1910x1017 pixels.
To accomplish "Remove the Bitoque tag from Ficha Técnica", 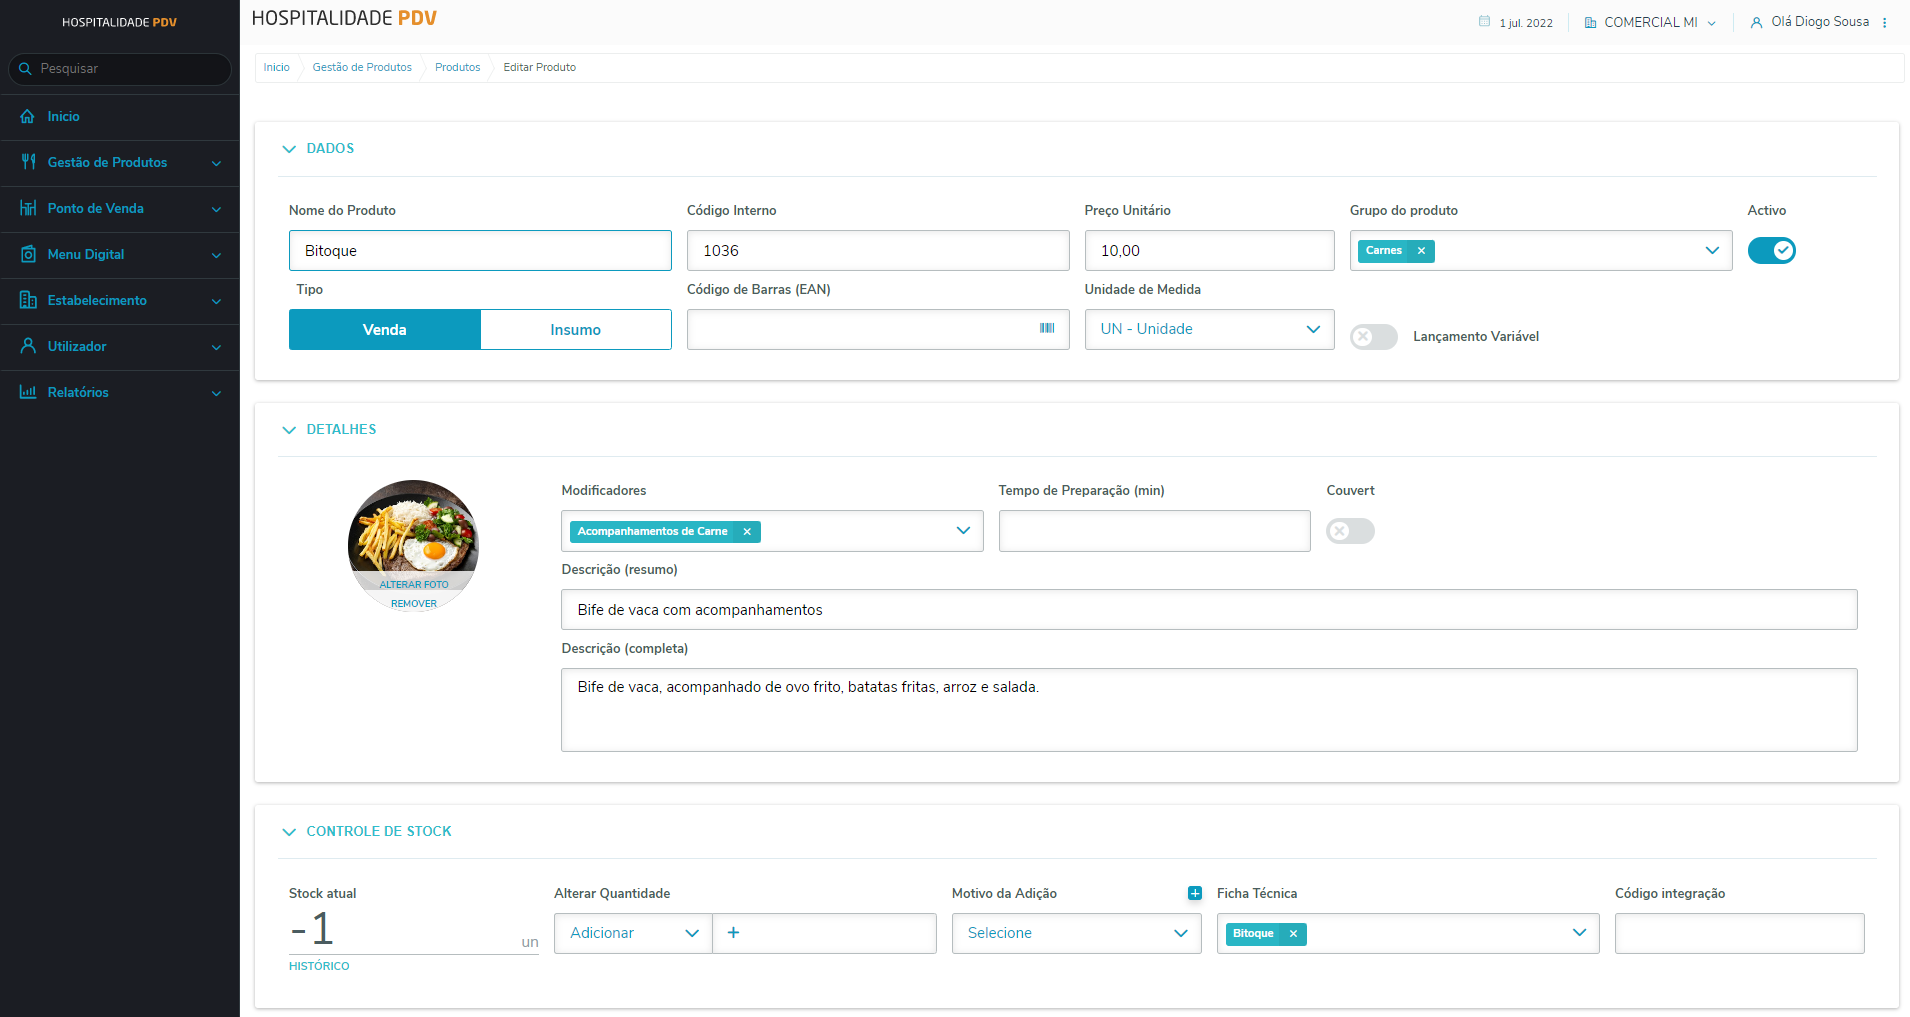I will [x=1293, y=934].
